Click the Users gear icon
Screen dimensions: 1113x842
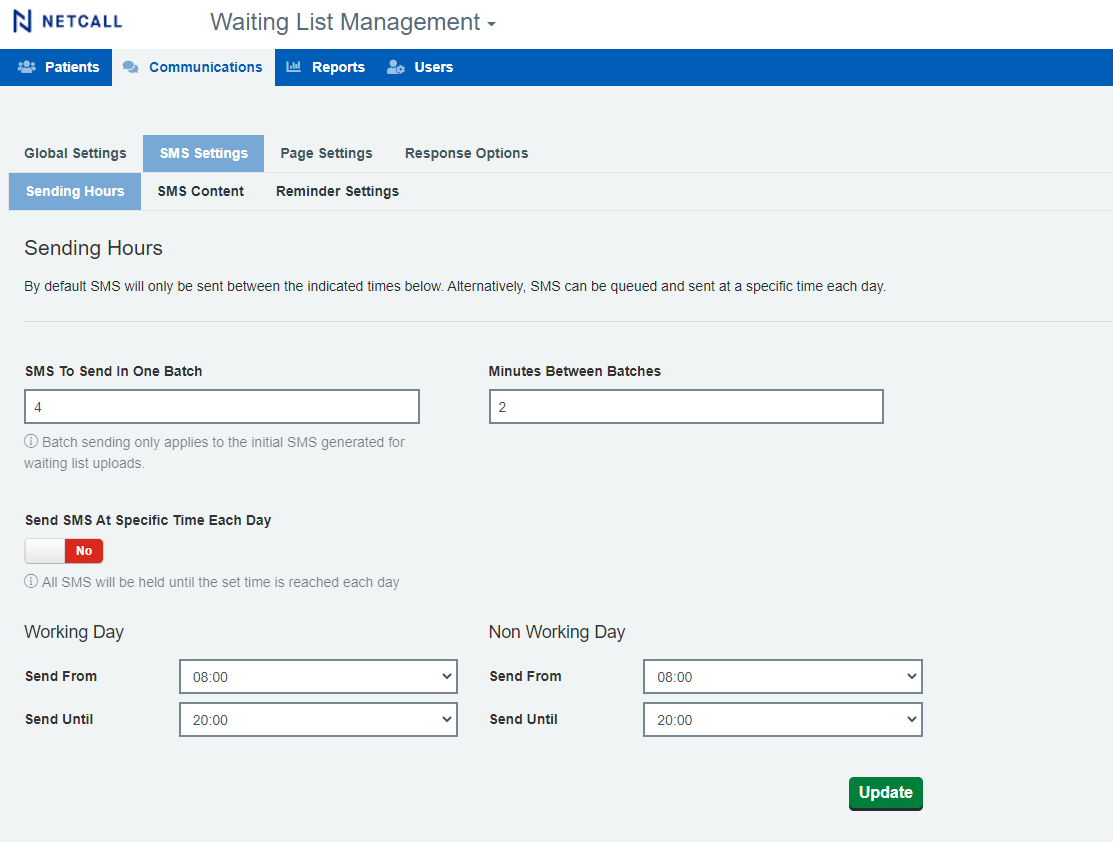point(396,67)
